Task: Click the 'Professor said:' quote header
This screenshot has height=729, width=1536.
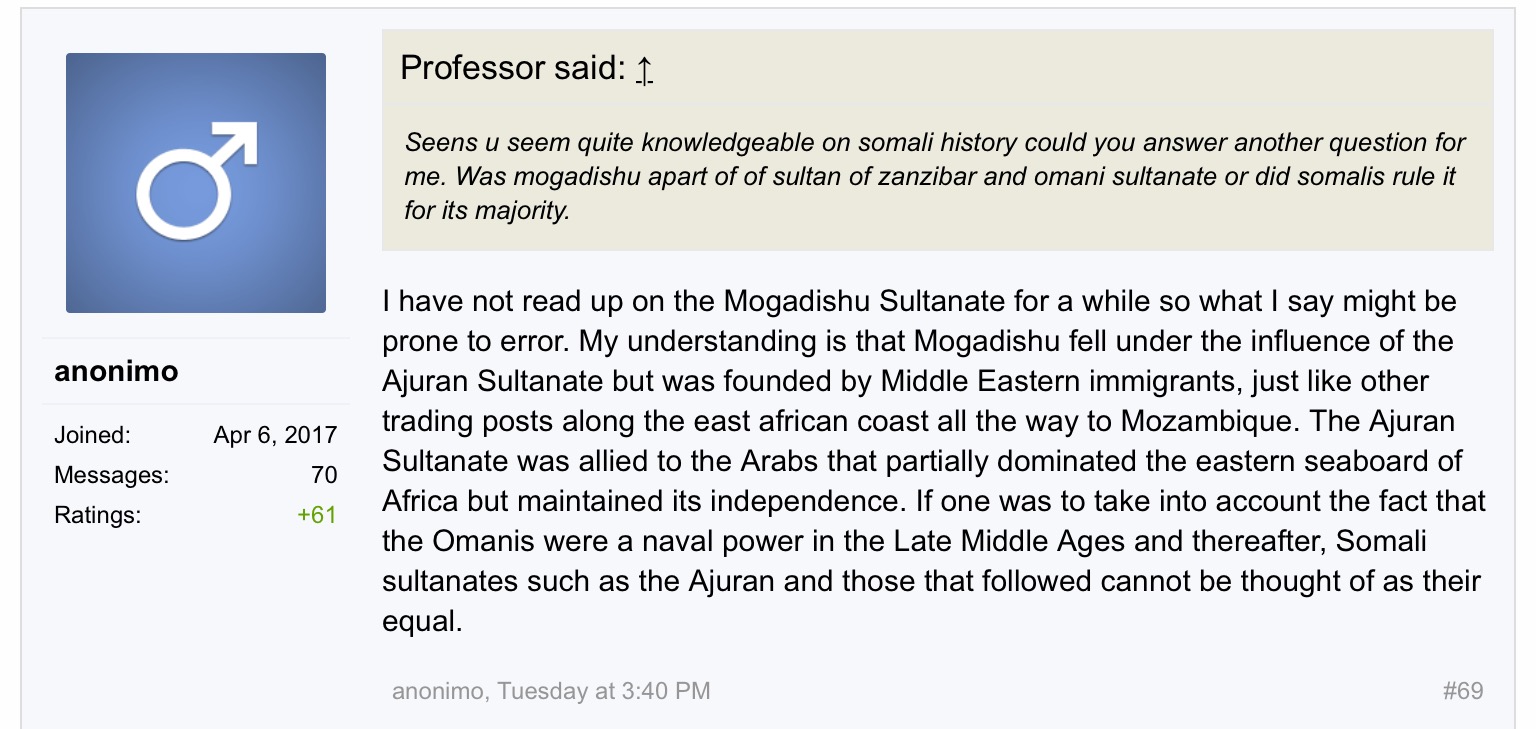Action: (x=512, y=68)
